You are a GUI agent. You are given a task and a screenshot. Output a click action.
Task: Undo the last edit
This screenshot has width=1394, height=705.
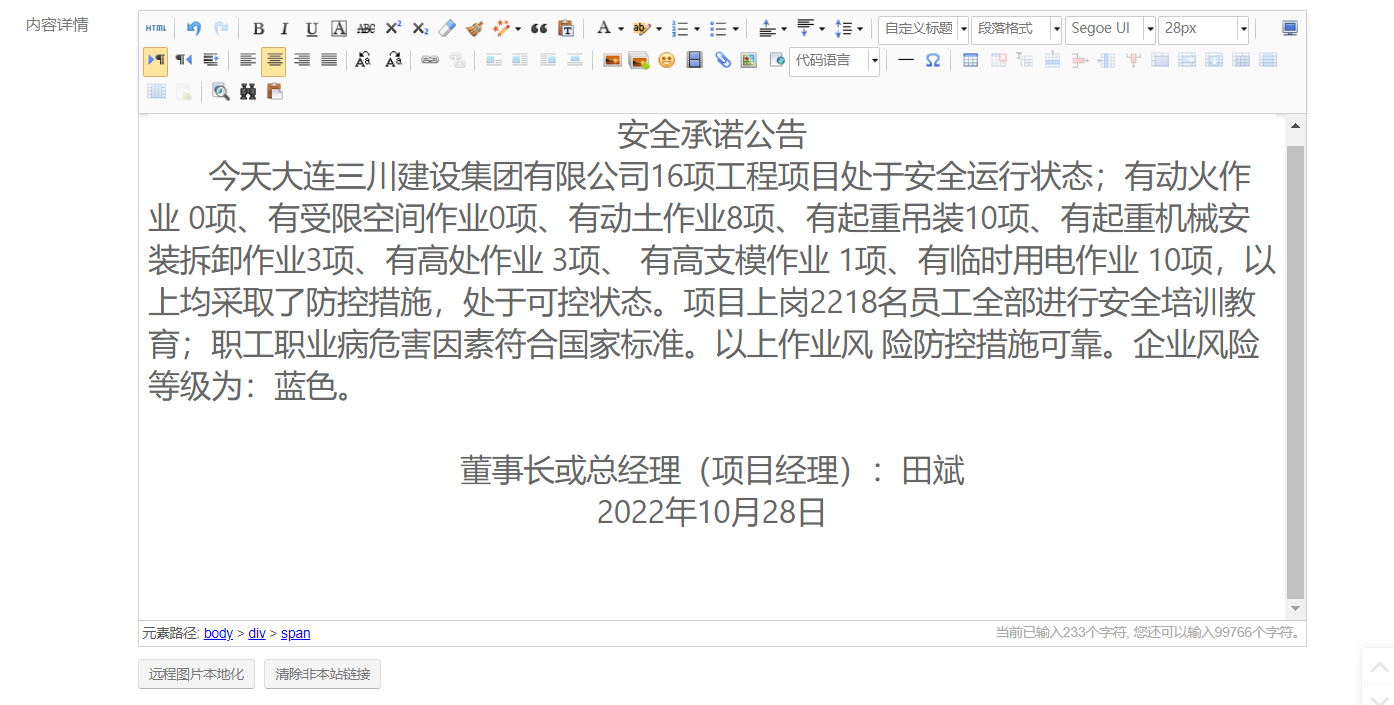click(x=194, y=29)
